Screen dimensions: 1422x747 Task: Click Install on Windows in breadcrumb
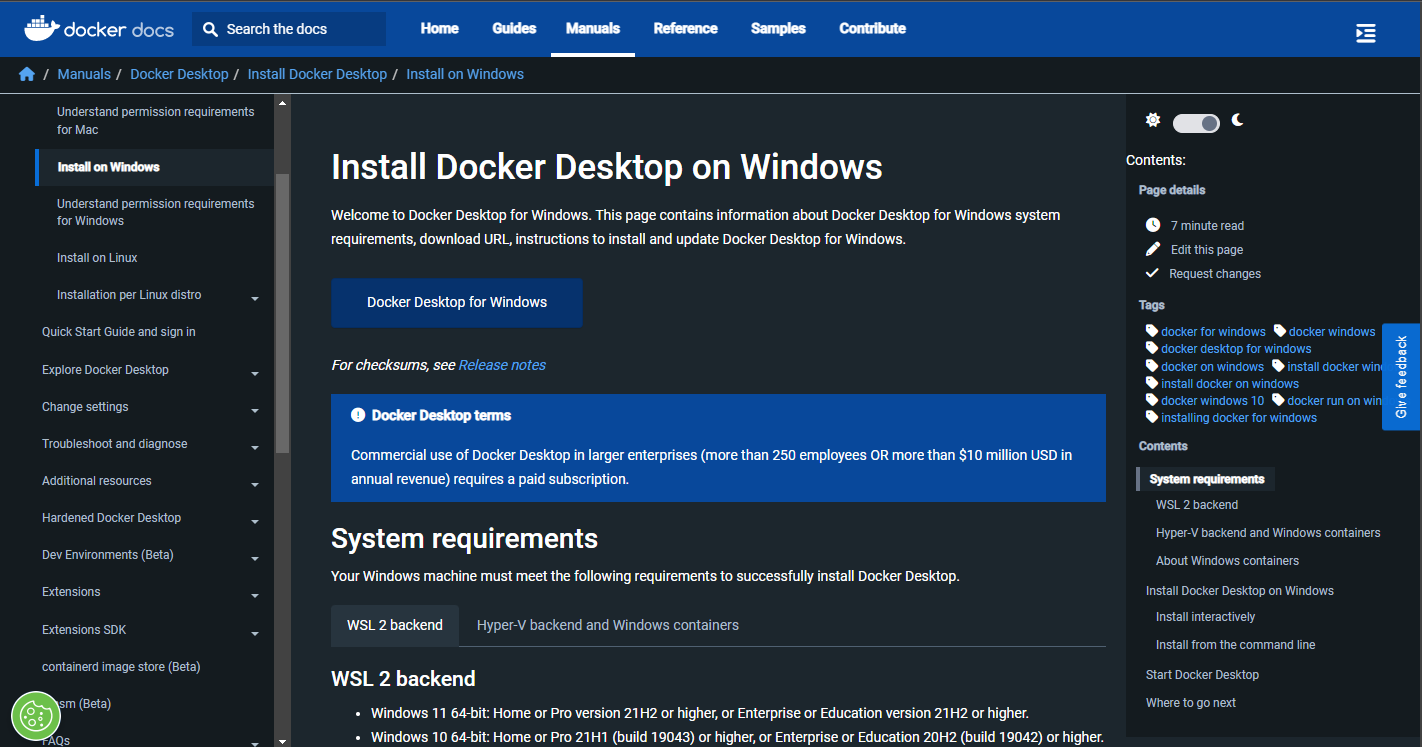pos(465,74)
